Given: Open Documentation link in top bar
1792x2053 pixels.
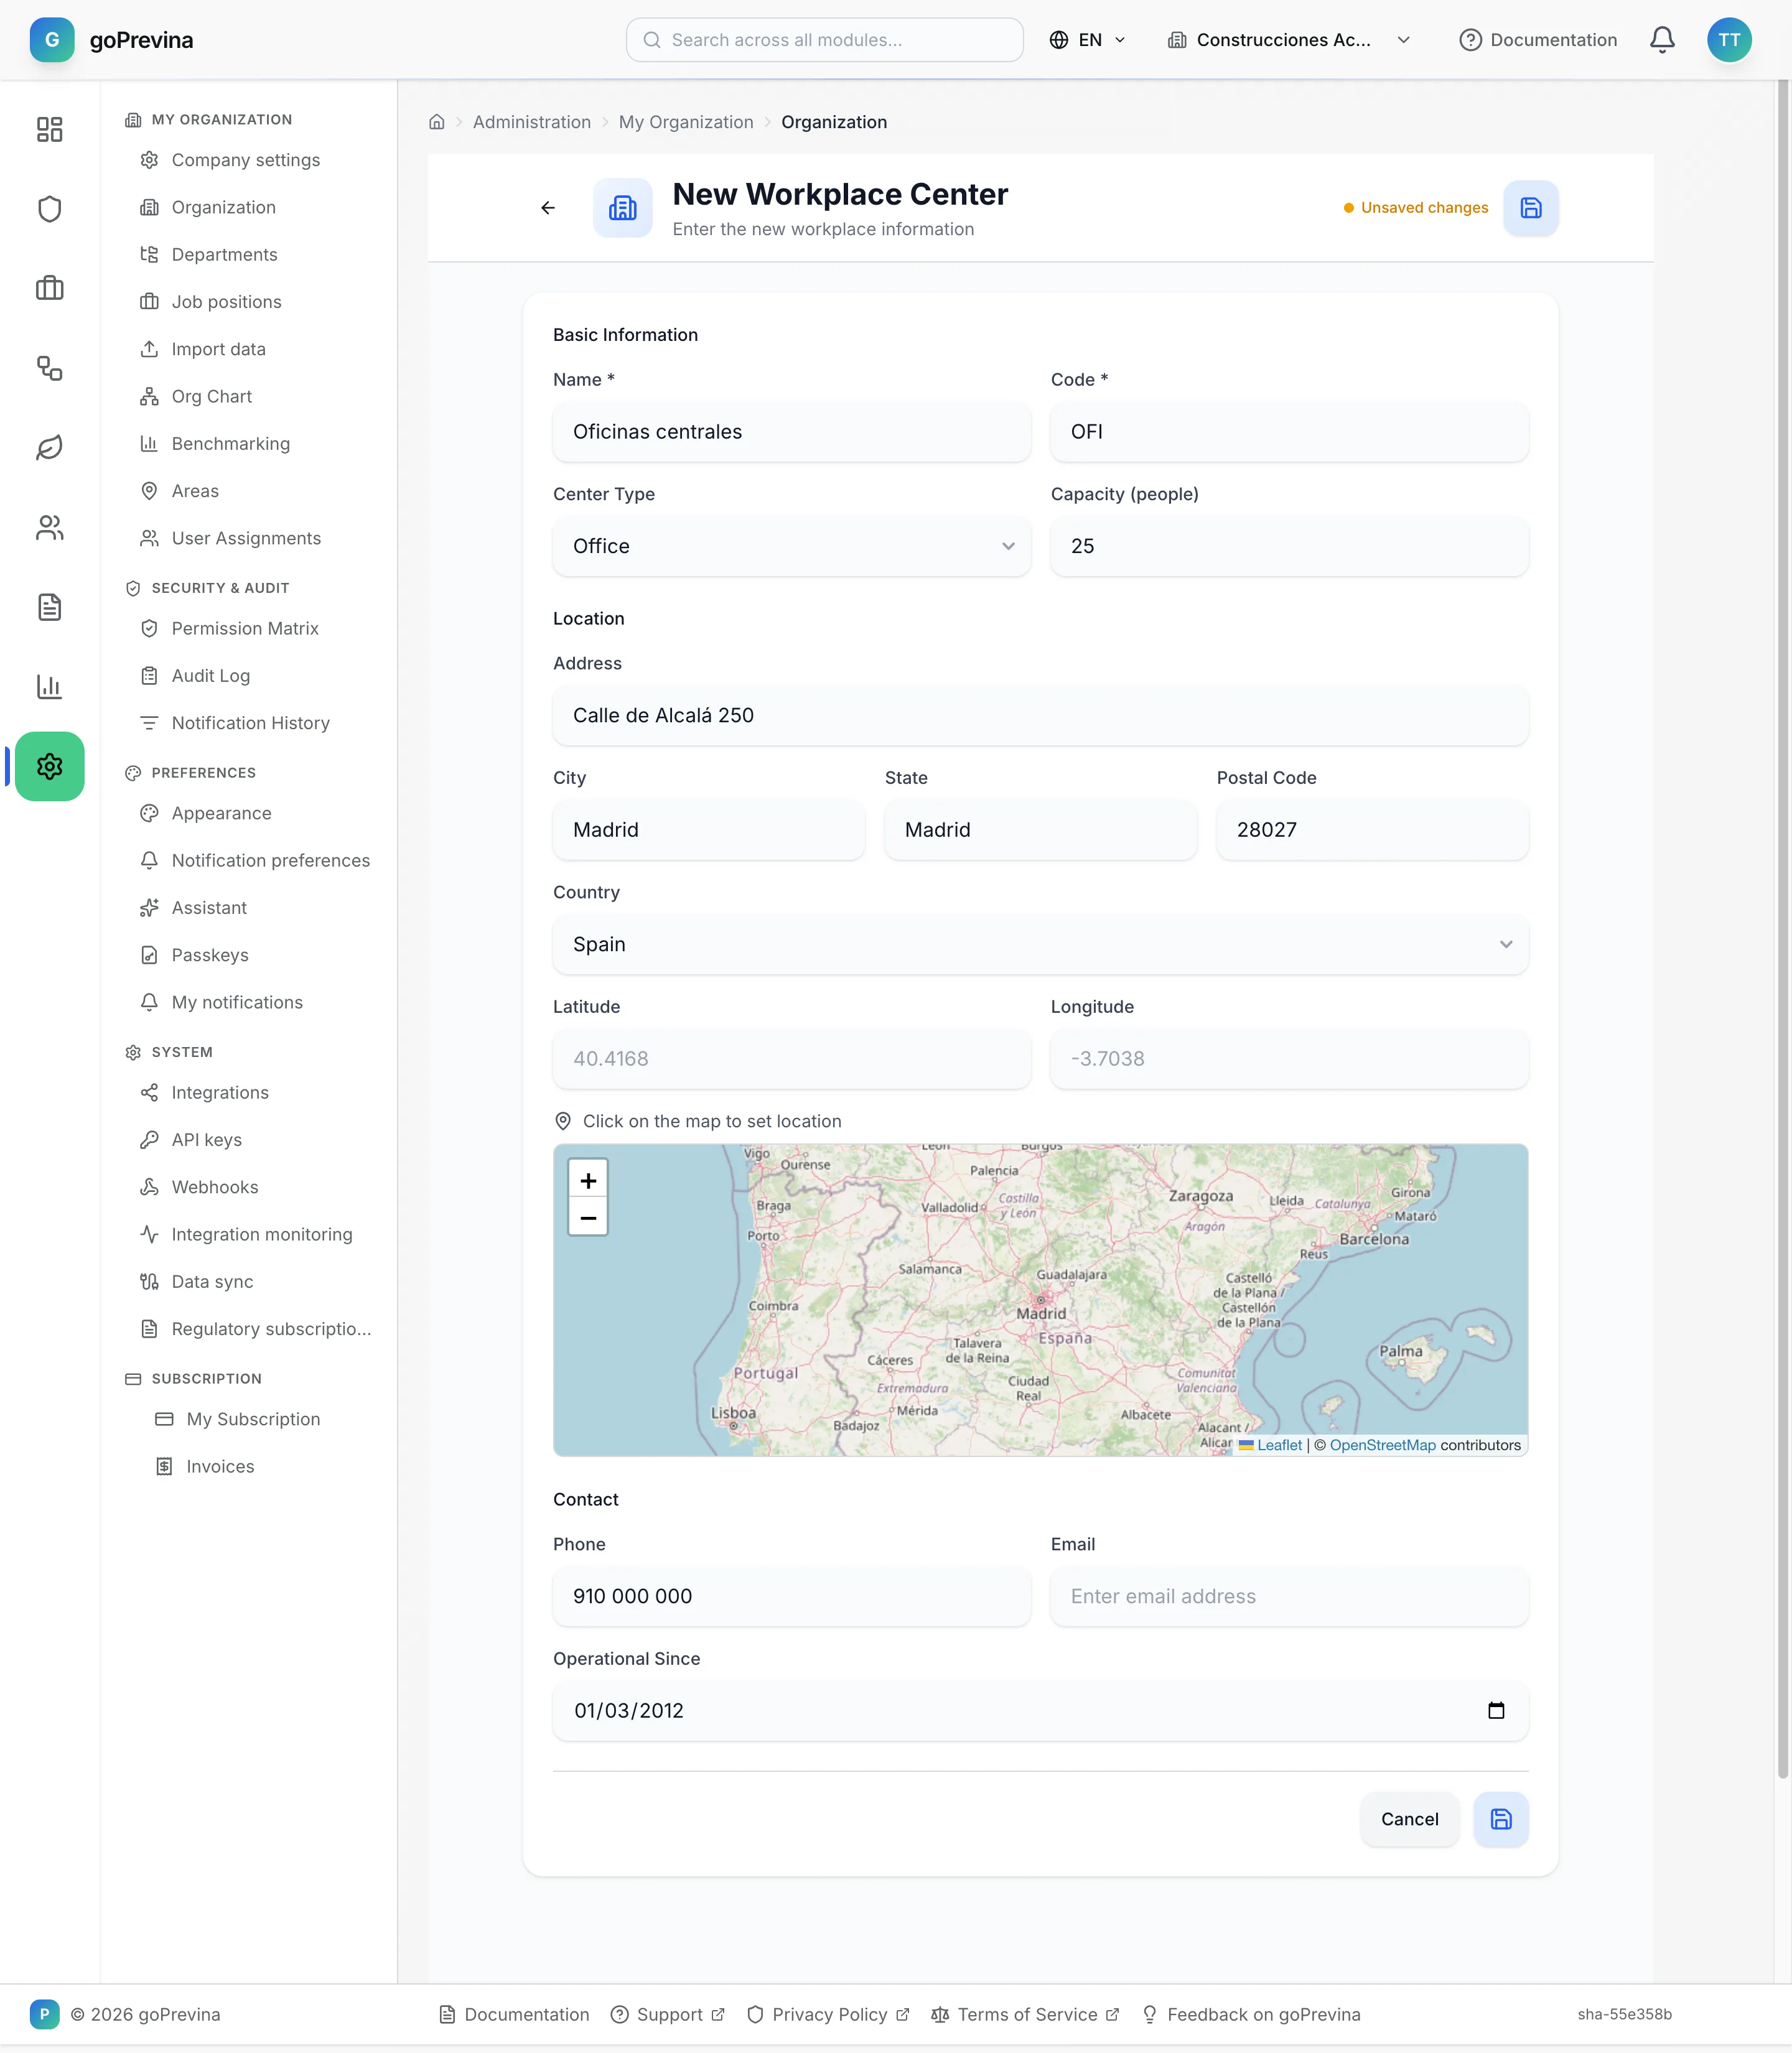Looking at the screenshot, I should coord(1537,40).
